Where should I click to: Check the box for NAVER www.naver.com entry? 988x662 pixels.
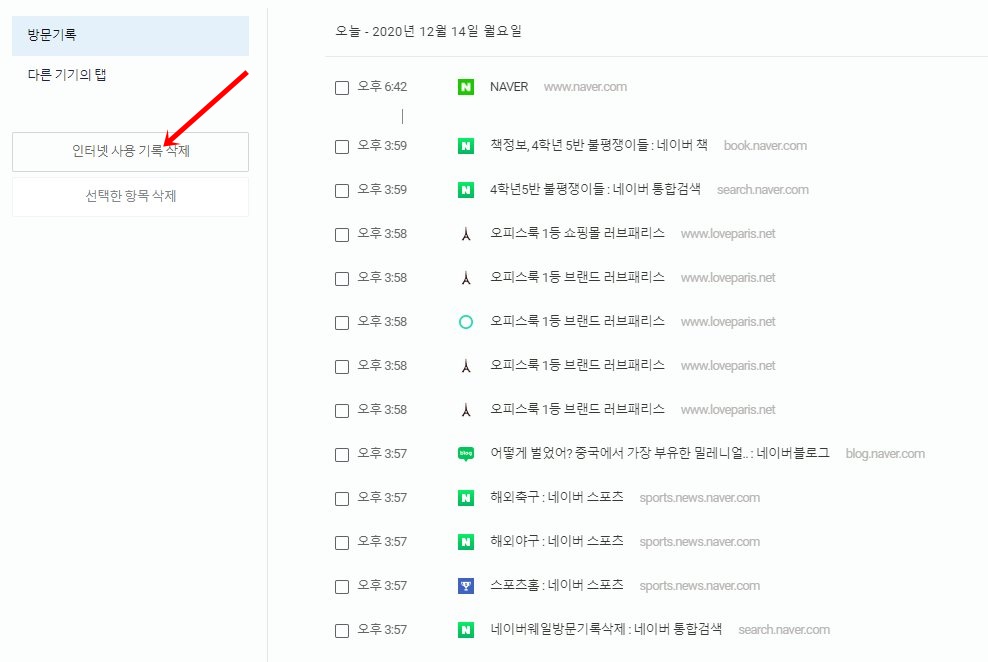(x=342, y=88)
